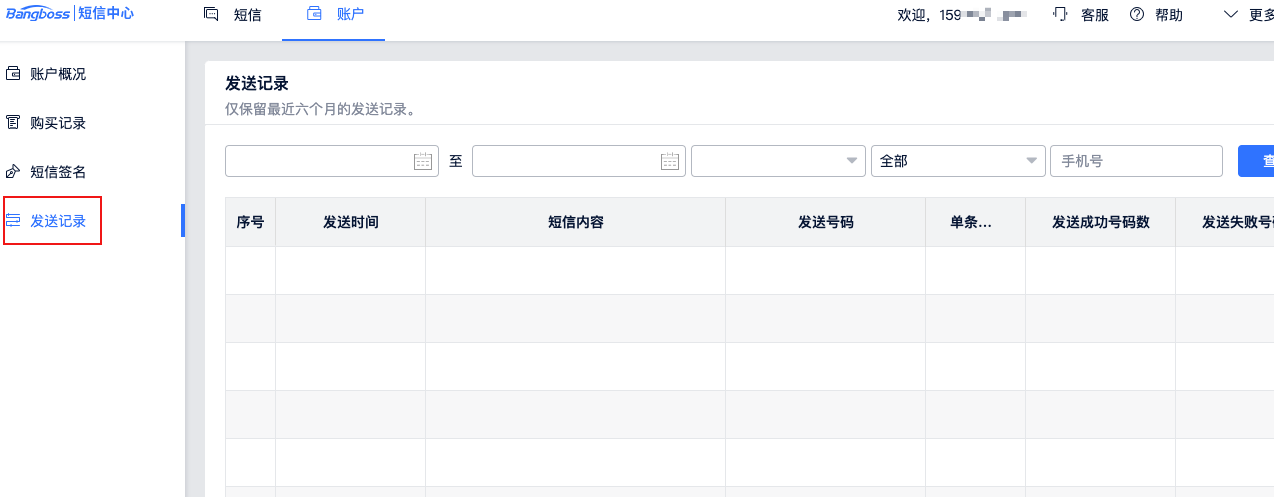The width and height of the screenshot is (1274, 497).
Task: Click the 购买记录 sidebar icon
Action: [14, 123]
